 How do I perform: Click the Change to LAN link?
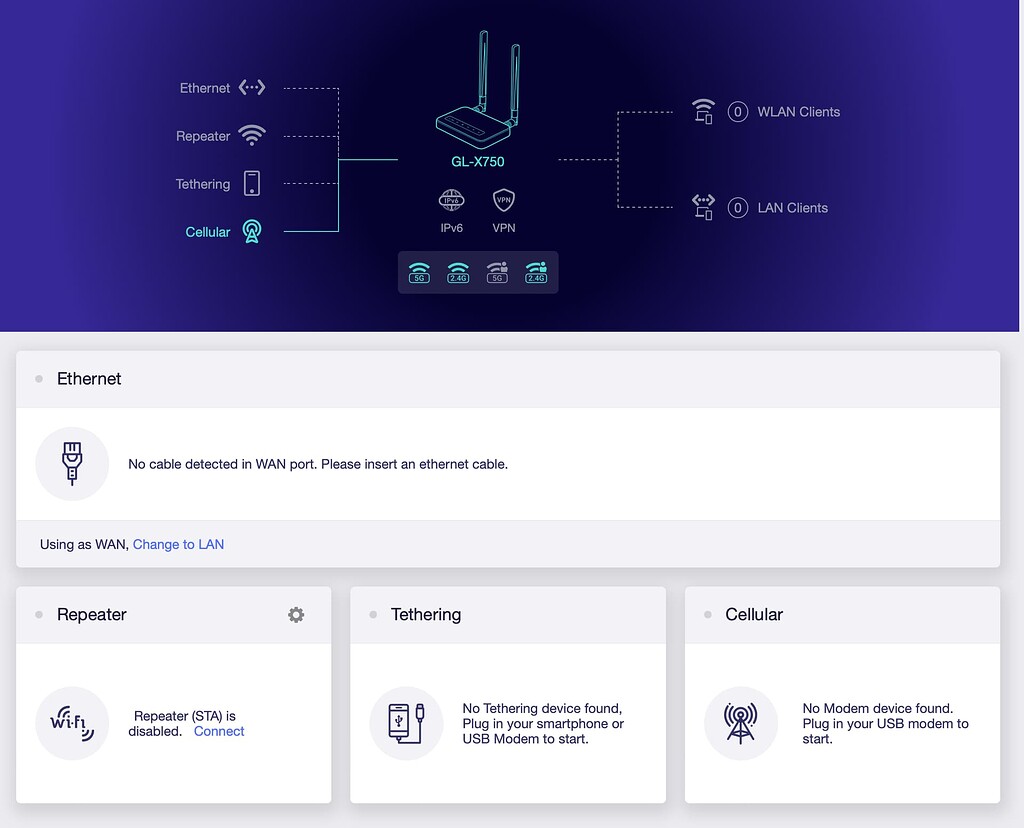(178, 545)
